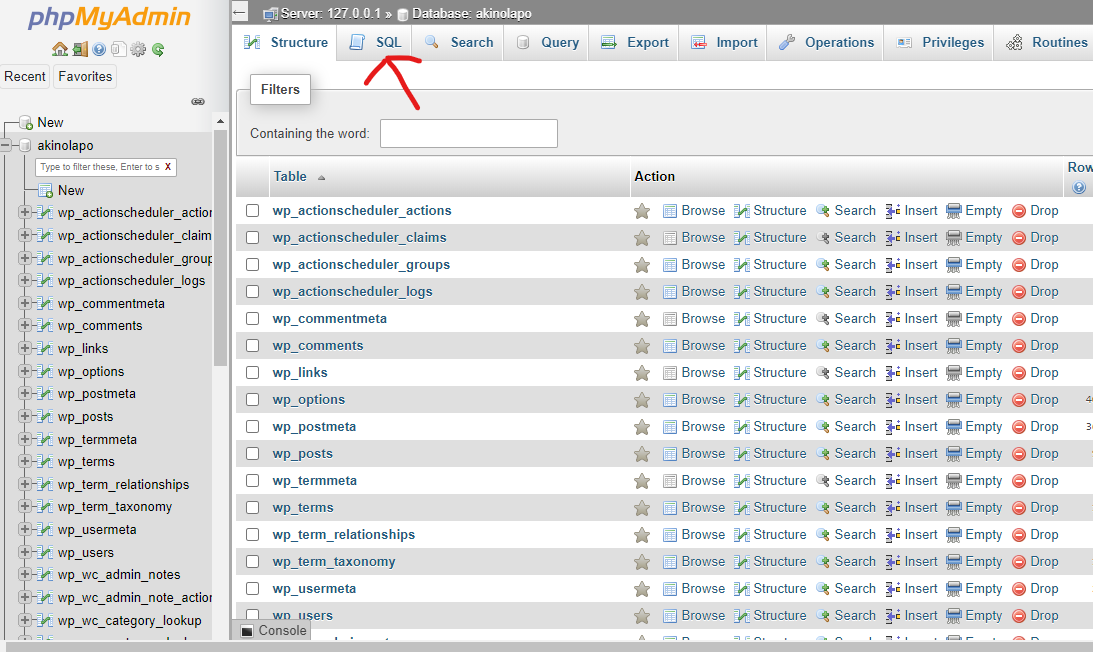Select the wp_usermeta row checkbox
Viewport: 1093px width, 652px height.
[x=252, y=589]
